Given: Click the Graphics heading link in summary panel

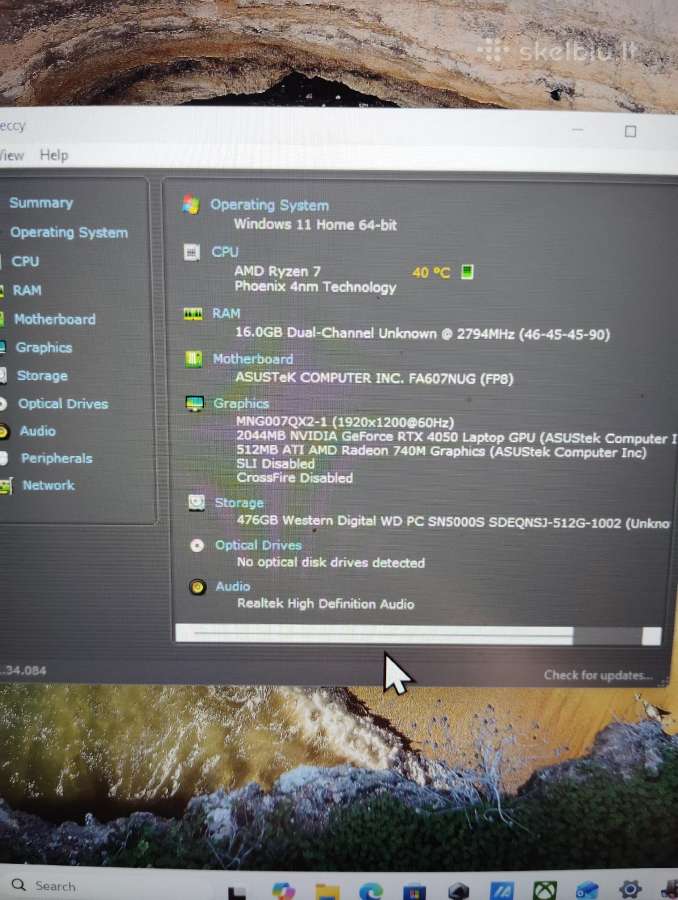Looking at the screenshot, I should (241, 404).
